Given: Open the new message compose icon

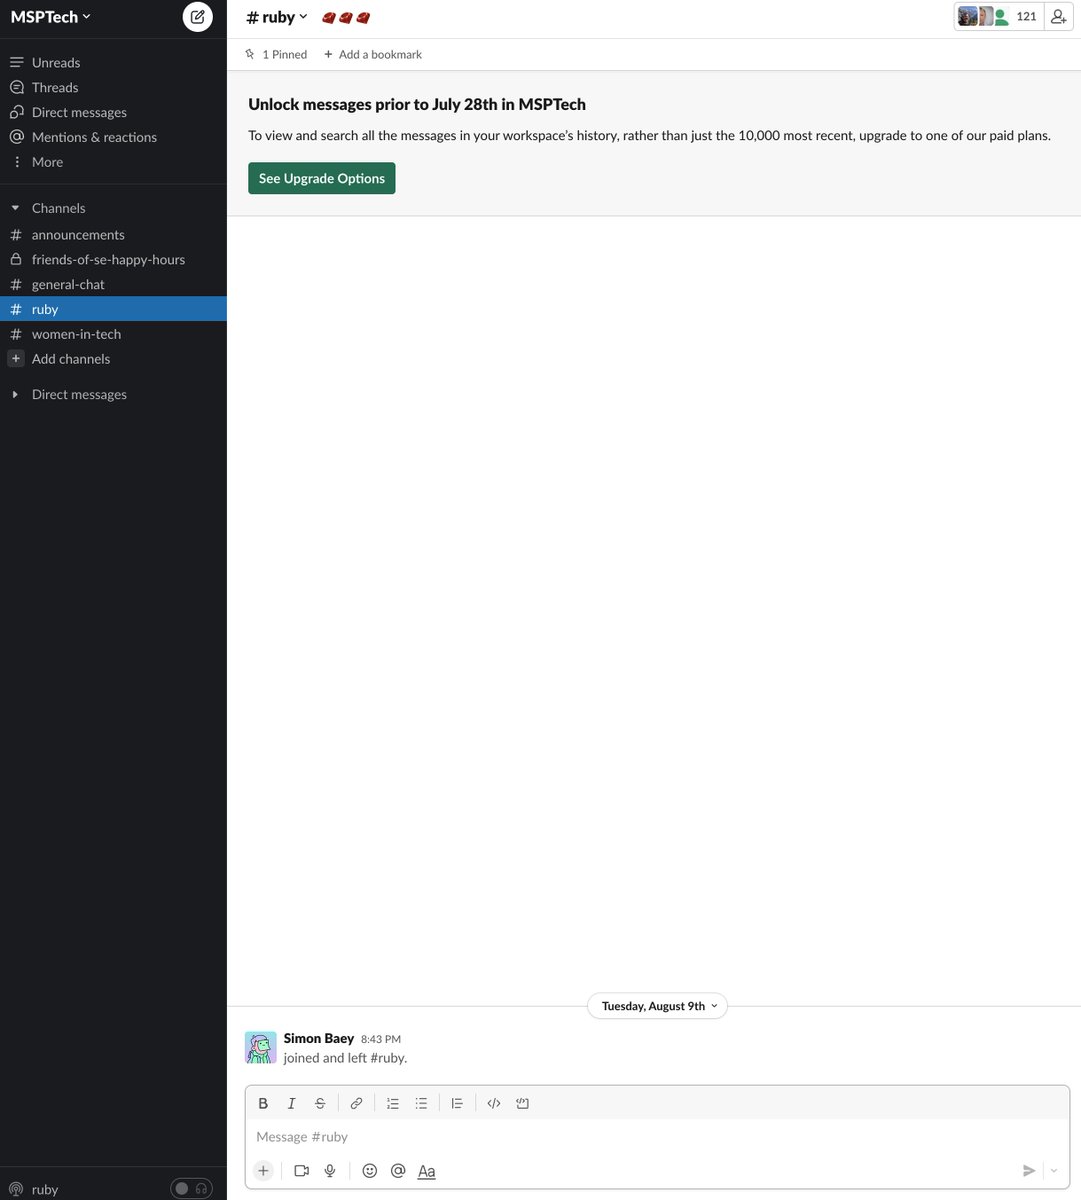Looking at the screenshot, I should tap(197, 16).
